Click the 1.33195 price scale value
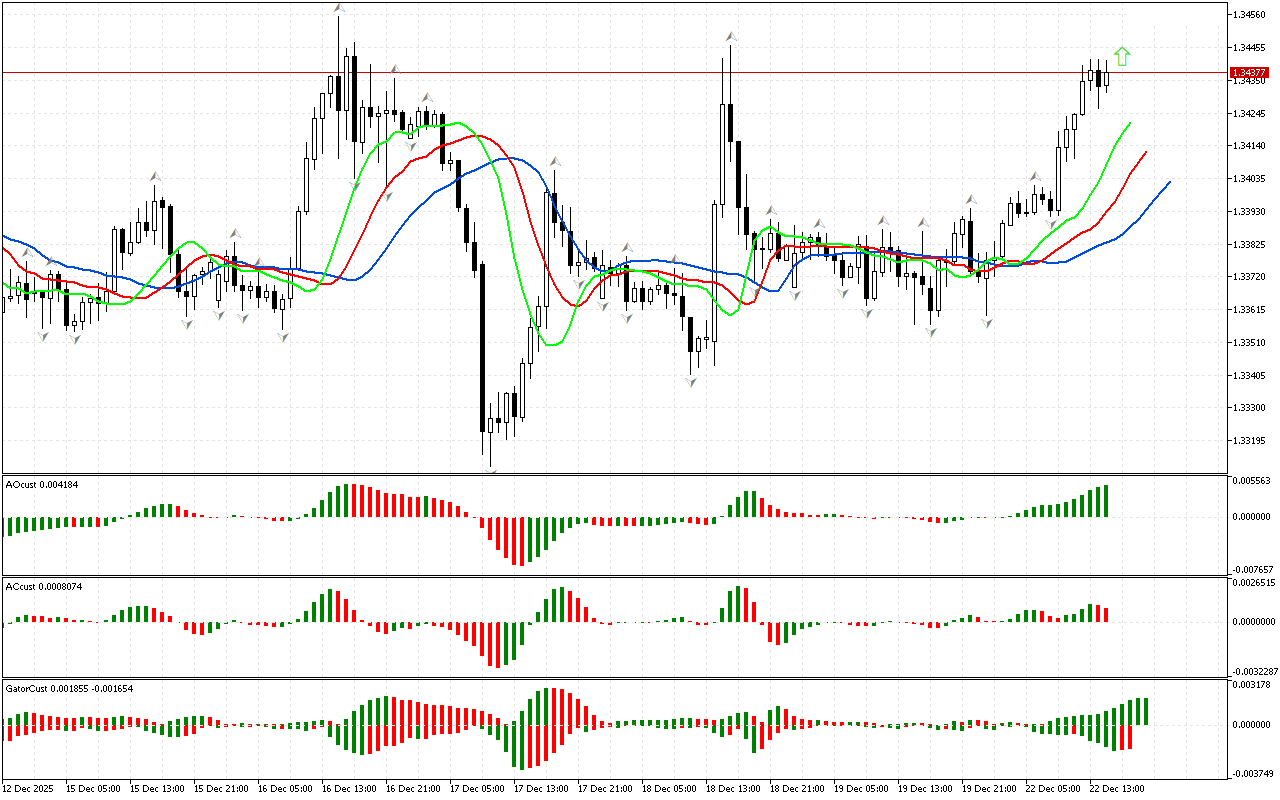1280x800 pixels. click(x=1250, y=441)
